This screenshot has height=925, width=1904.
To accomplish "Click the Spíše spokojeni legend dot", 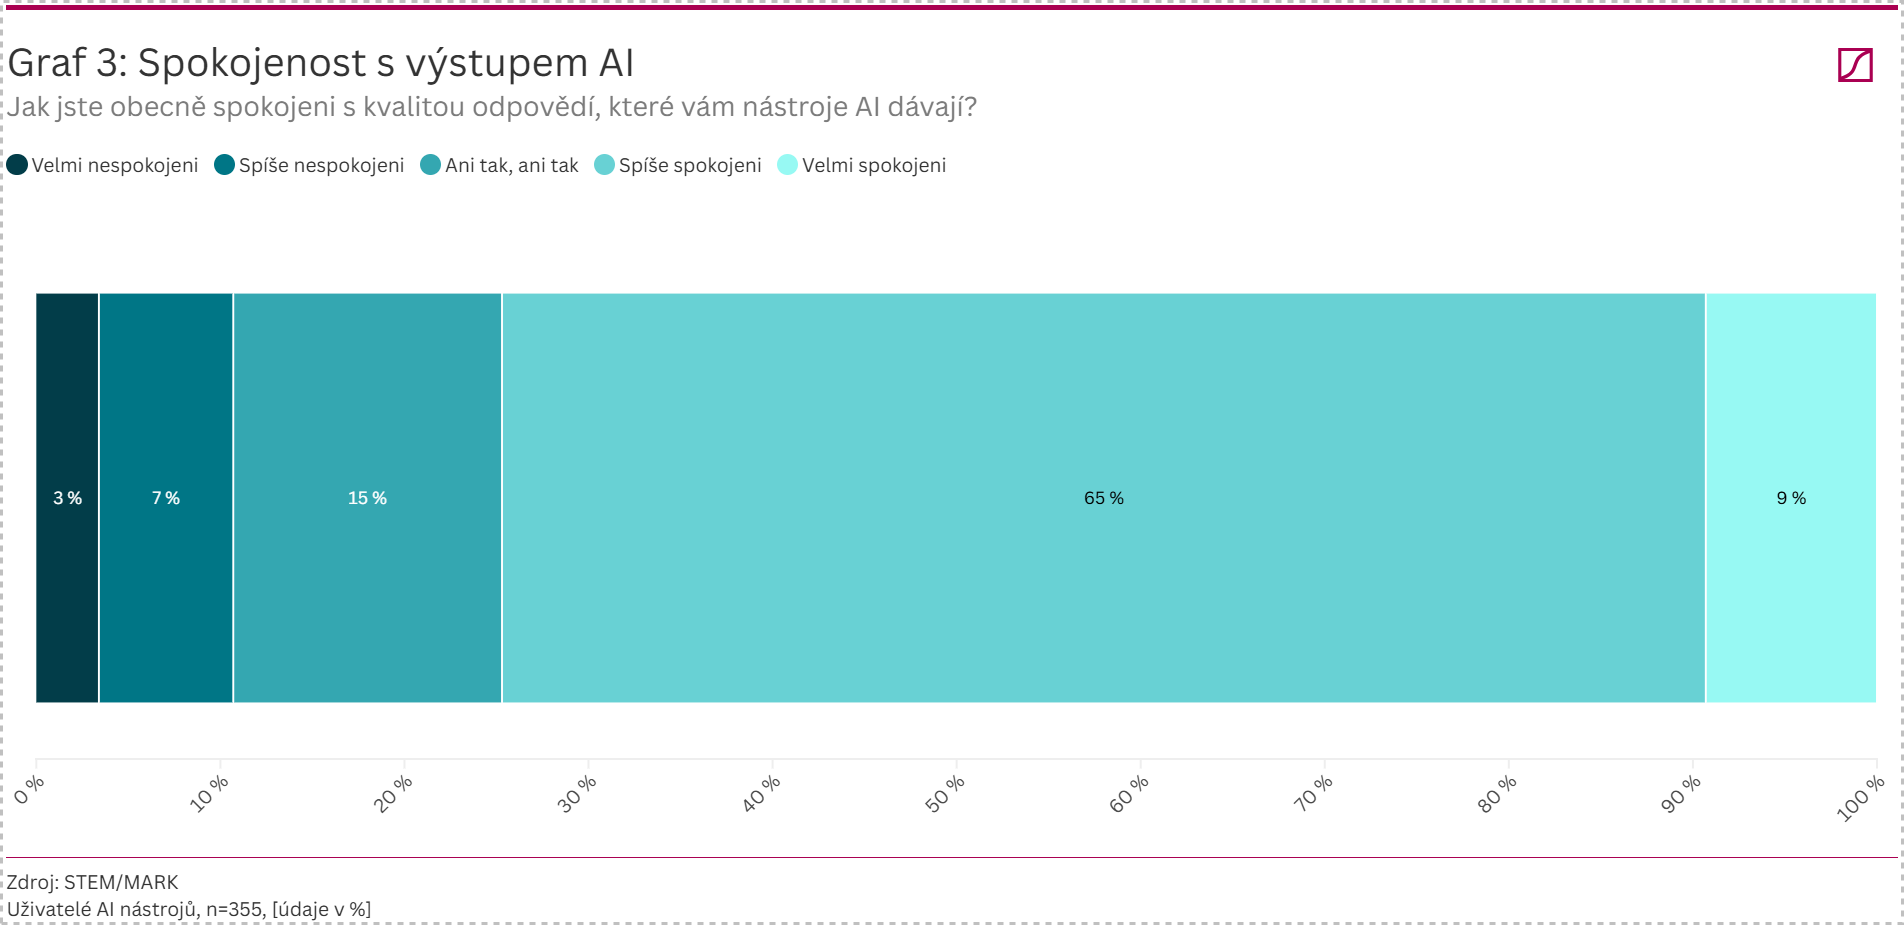I will pos(604,165).
